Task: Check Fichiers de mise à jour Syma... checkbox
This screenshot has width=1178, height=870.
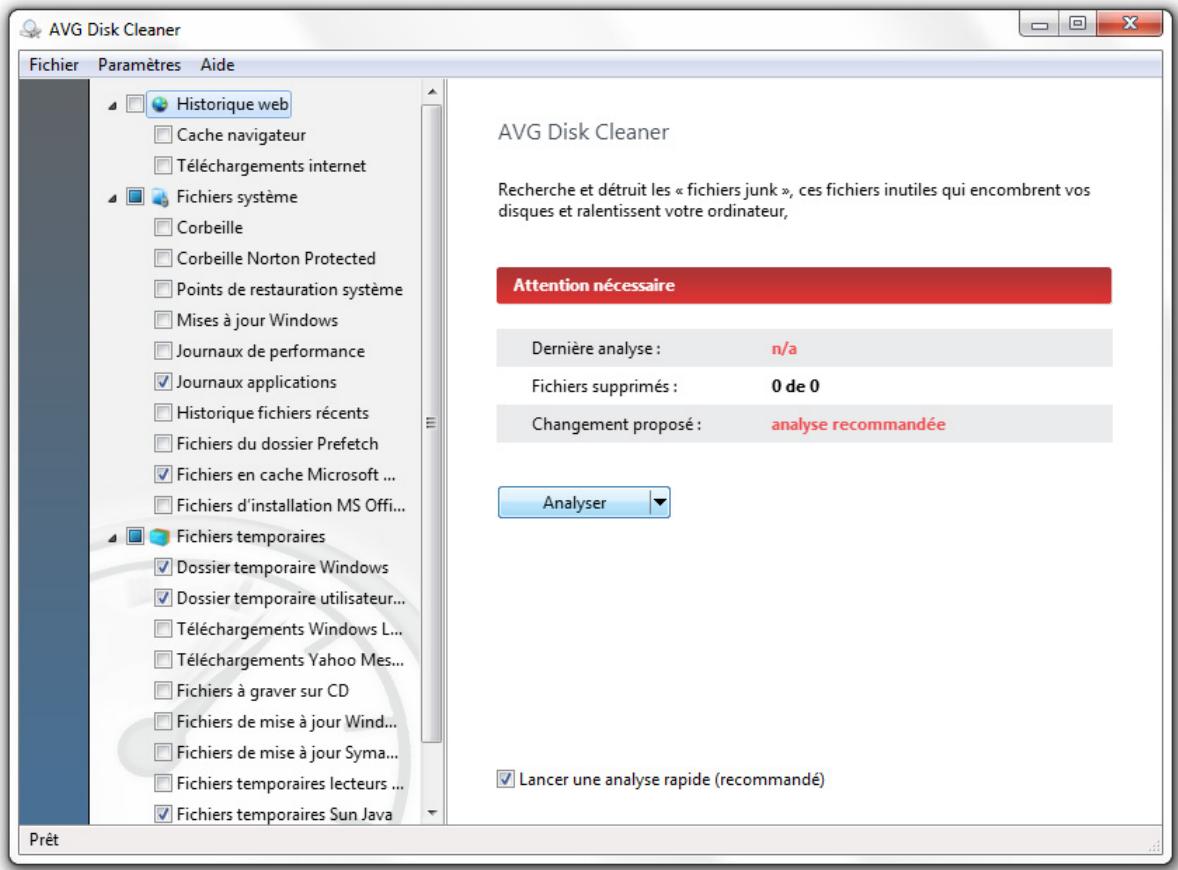Action: coord(163,752)
